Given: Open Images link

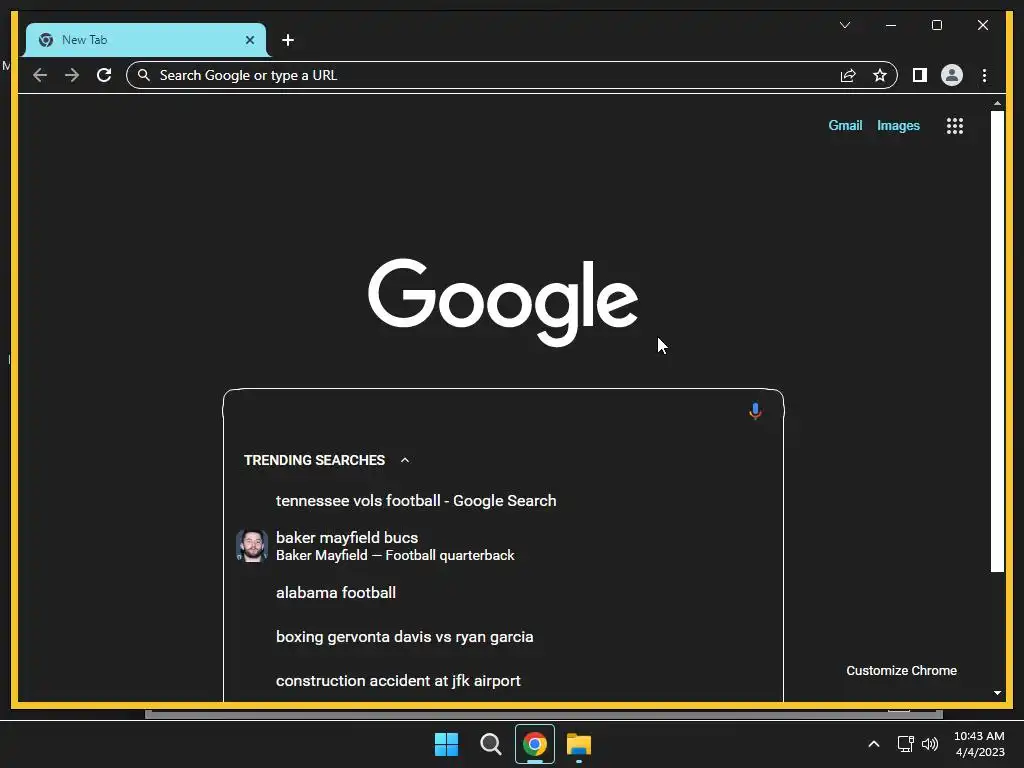Looking at the screenshot, I should point(898,125).
